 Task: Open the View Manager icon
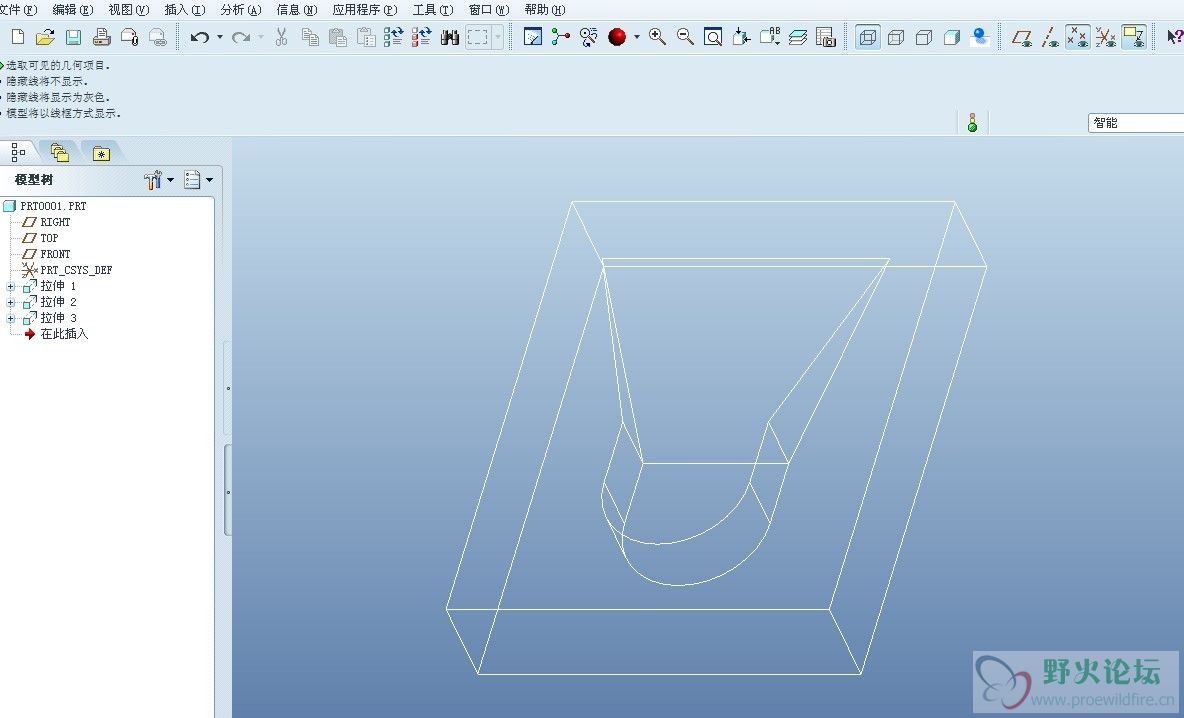pyautogui.click(x=825, y=36)
